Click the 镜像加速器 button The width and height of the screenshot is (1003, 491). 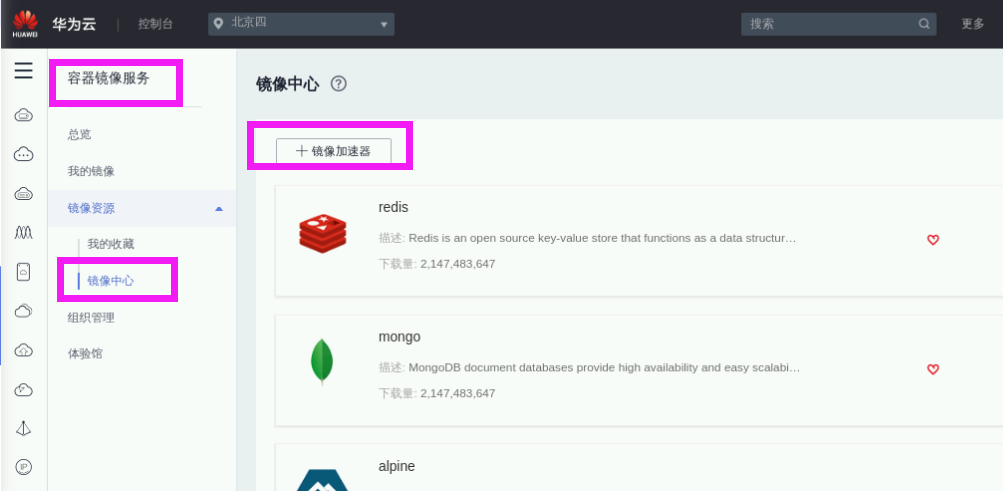coord(333,151)
